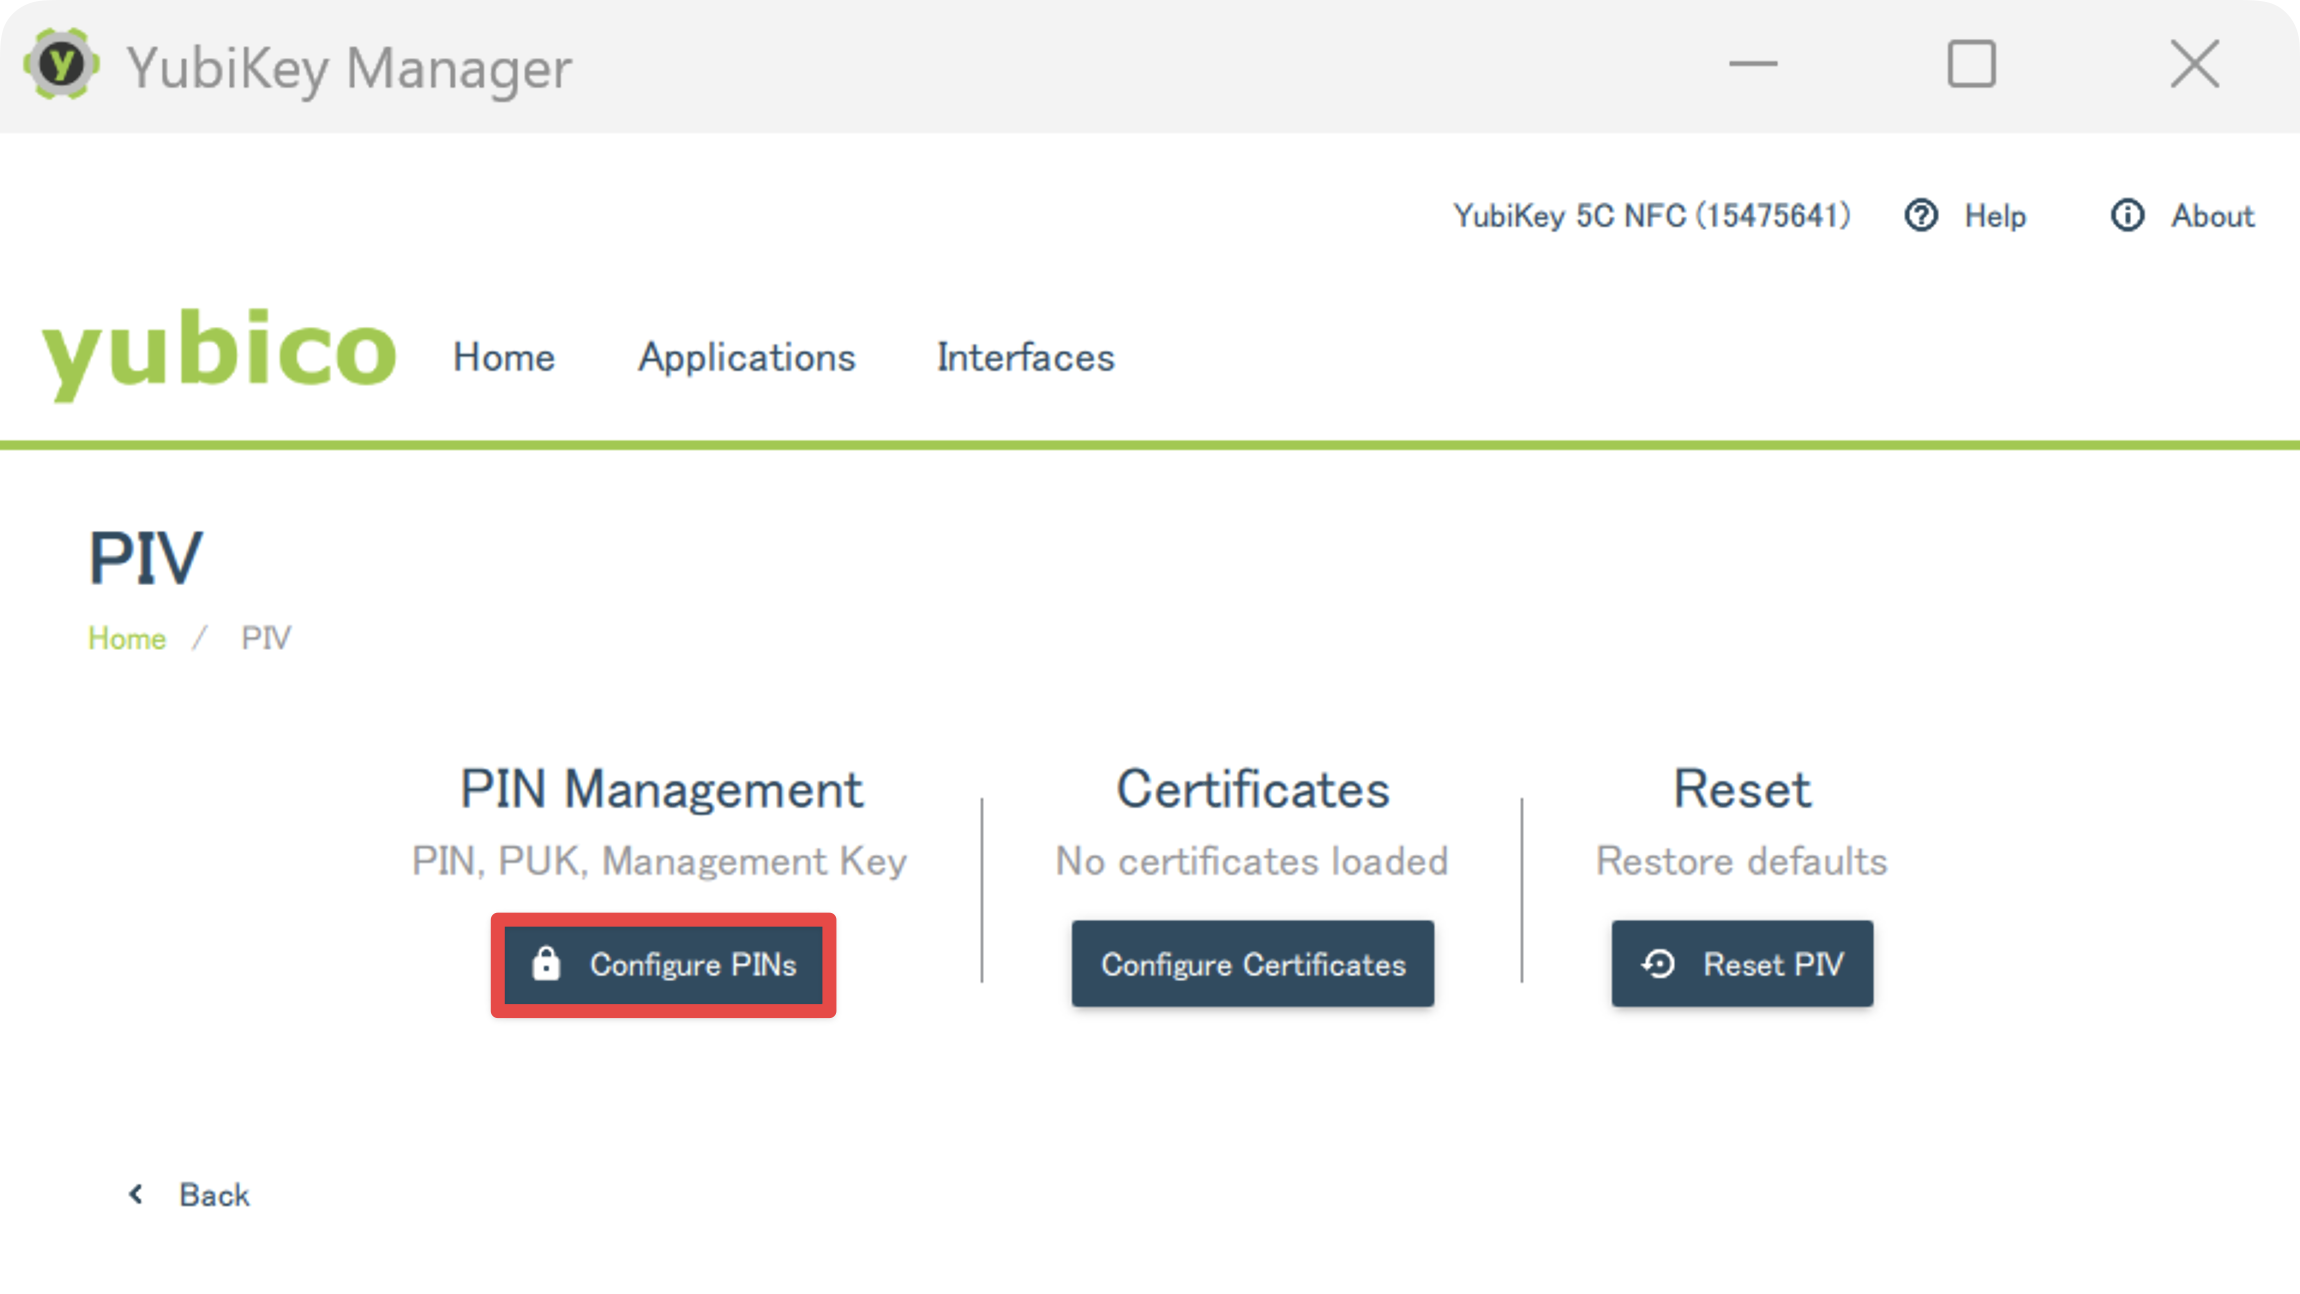
Task: Click the lock icon on Configure PINs
Action: pos(546,964)
